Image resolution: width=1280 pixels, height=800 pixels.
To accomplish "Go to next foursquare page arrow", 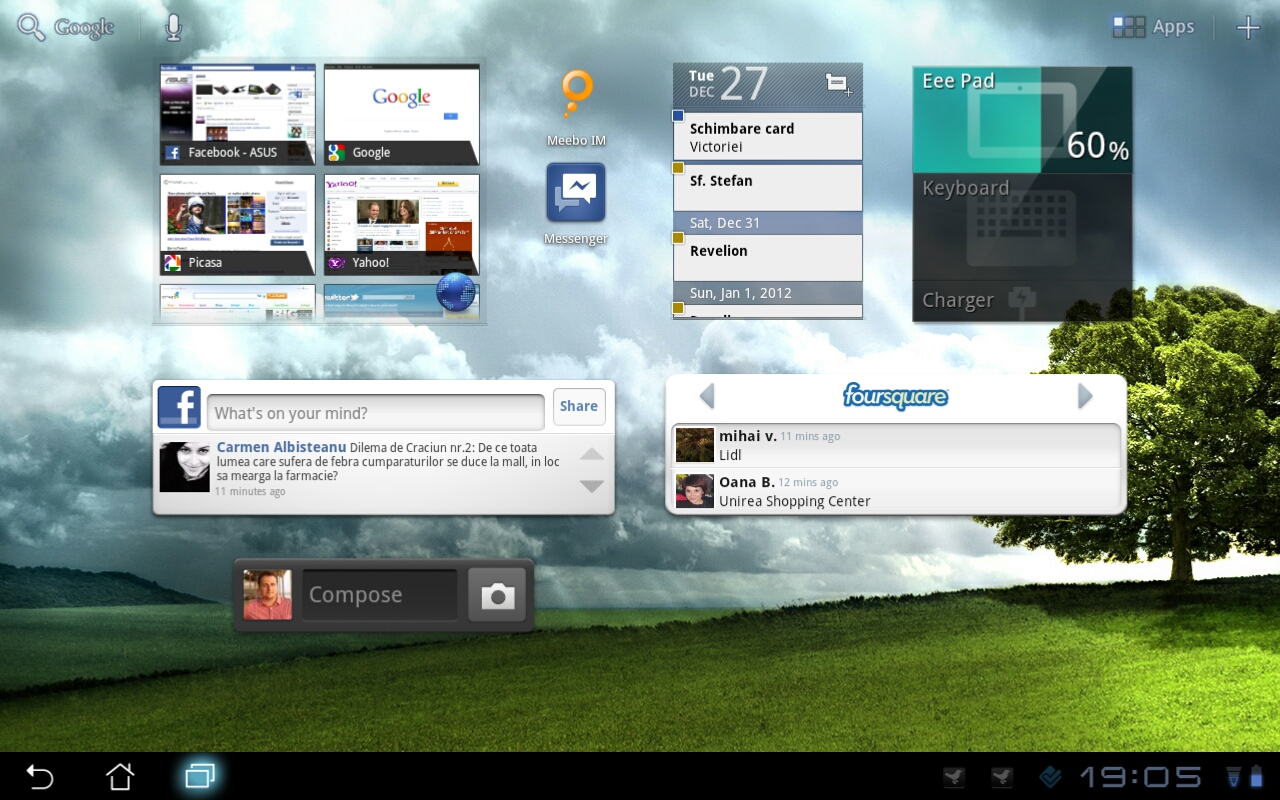I will pyautogui.click(x=1085, y=397).
